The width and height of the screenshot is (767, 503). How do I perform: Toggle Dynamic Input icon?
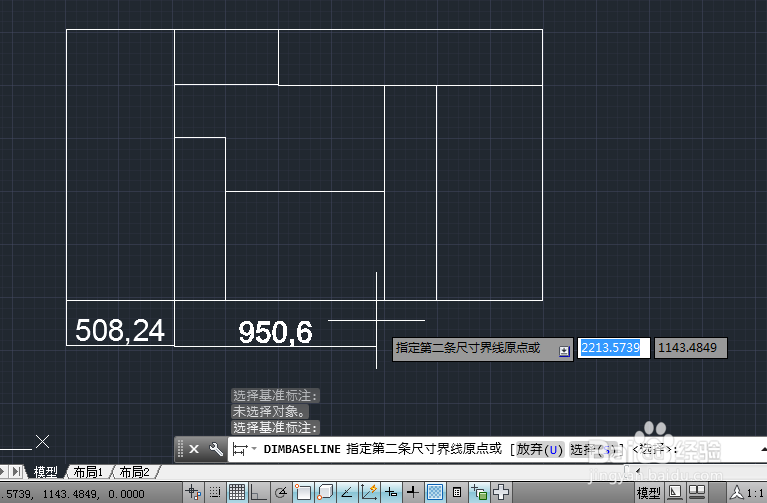click(391, 492)
